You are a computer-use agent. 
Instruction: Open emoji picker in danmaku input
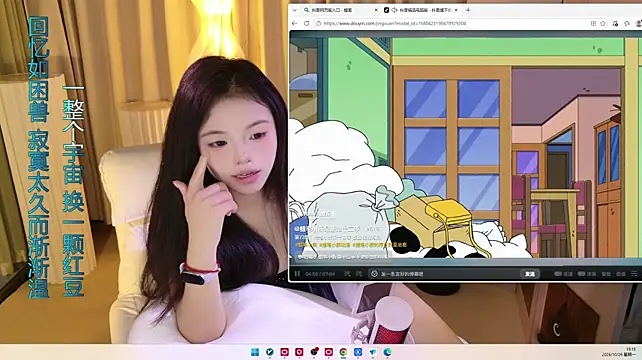coord(374,274)
